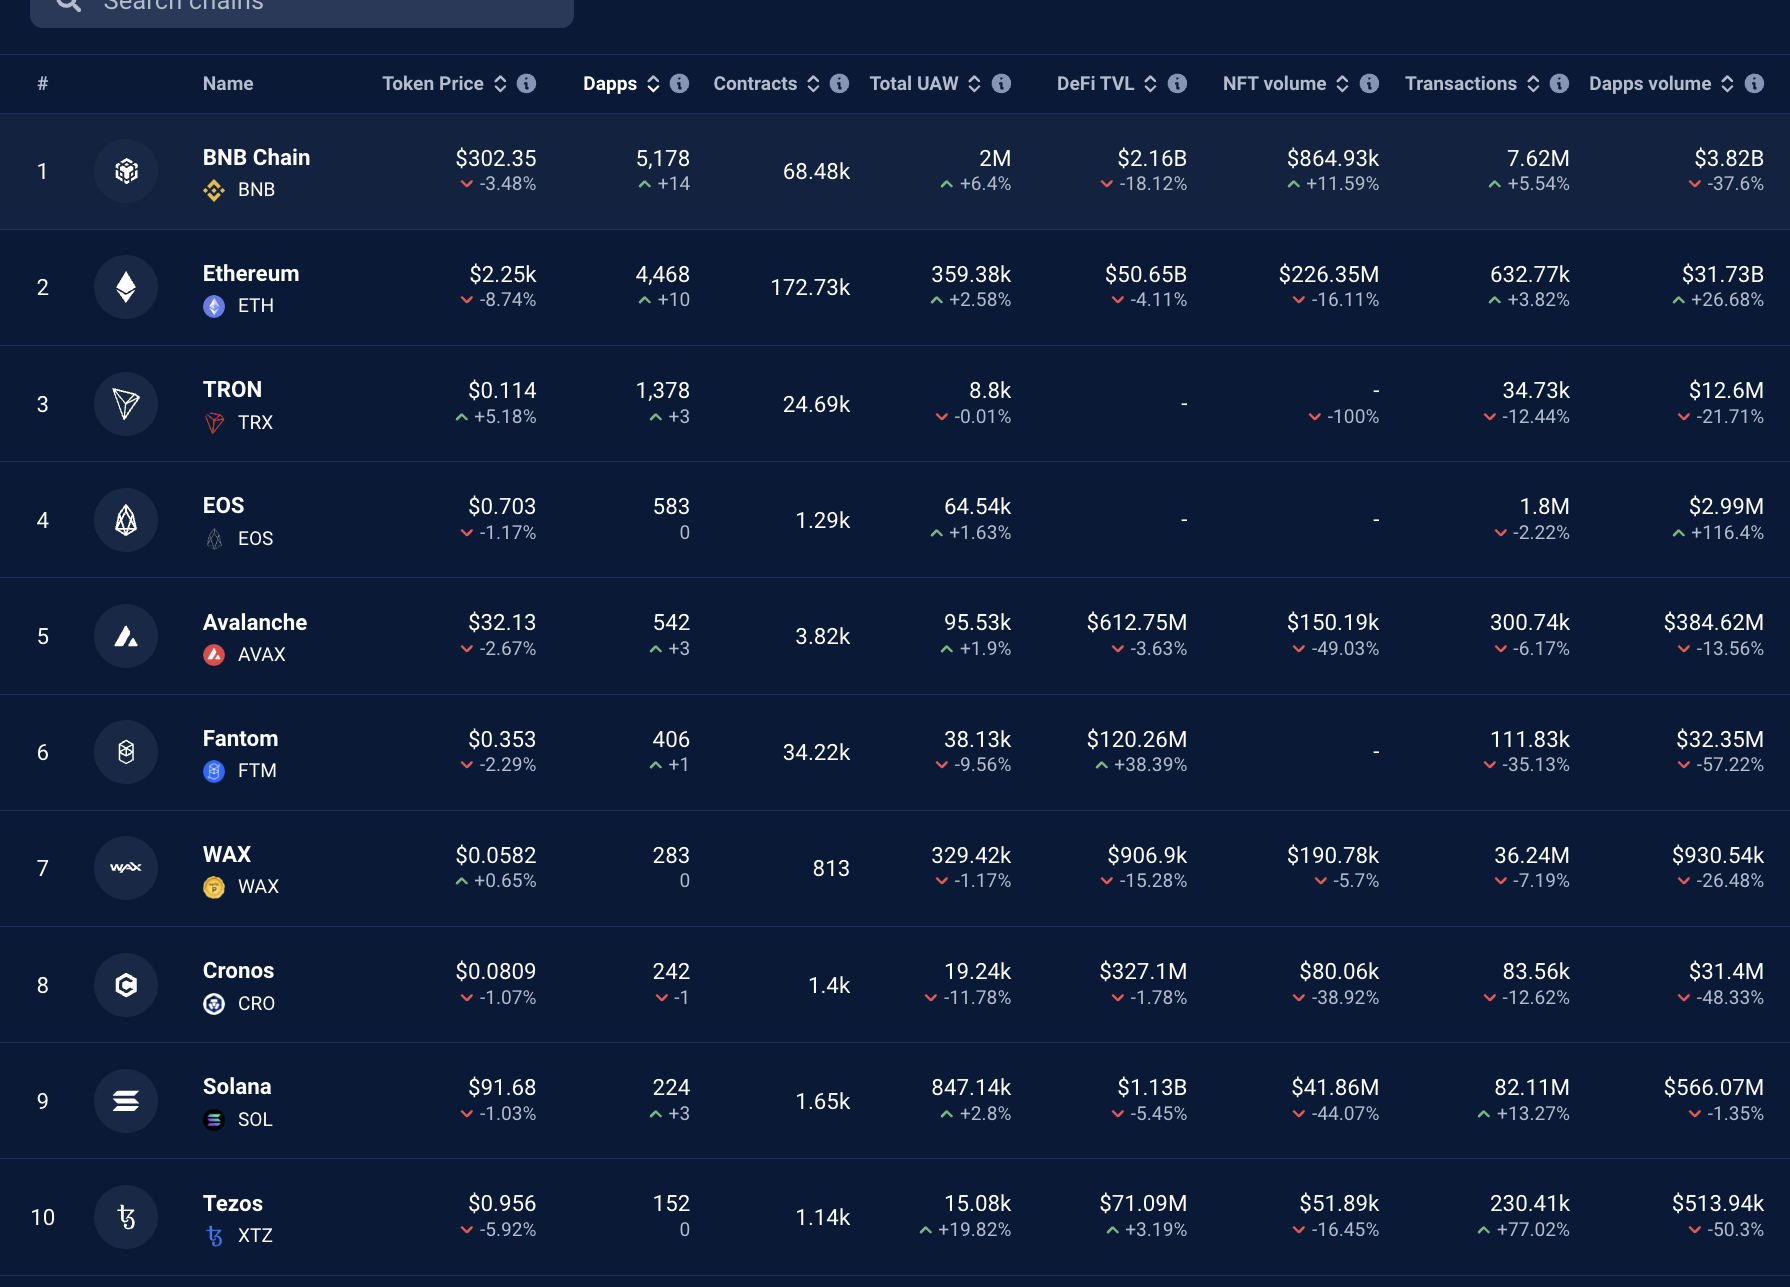This screenshot has width=1790, height=1287.
Task: Click the Cronos chain logo icon
Action: click(126, 985)
